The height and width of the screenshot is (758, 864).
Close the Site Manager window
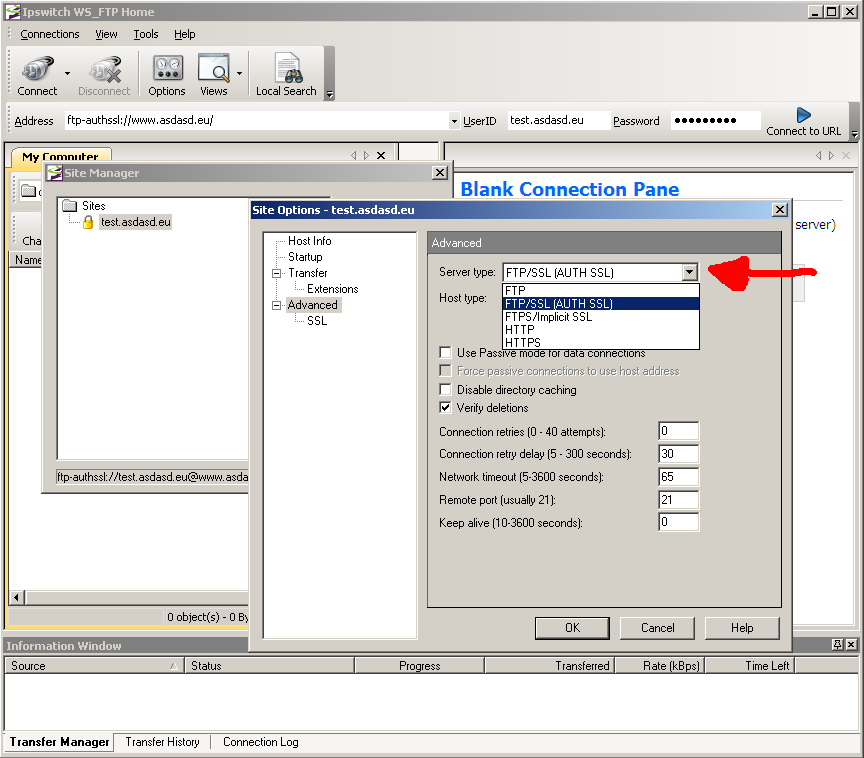pyautogui.click(x=440, y=173)
